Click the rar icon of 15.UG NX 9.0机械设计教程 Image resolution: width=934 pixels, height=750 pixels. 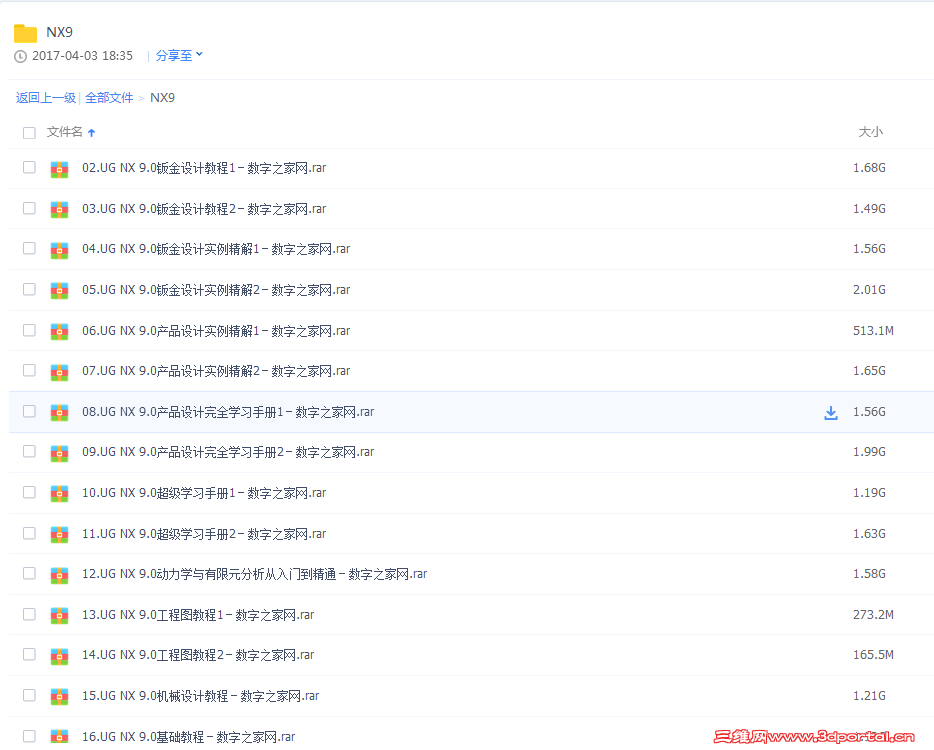[x=59, y=697]
